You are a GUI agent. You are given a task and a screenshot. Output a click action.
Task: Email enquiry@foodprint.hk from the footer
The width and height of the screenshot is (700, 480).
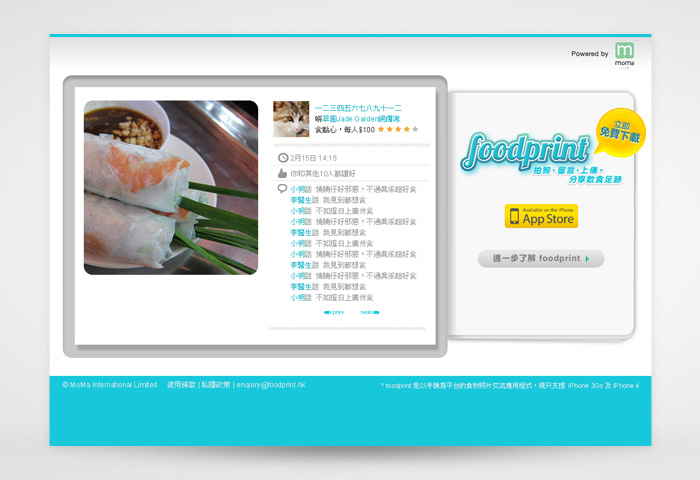[271, 385]
